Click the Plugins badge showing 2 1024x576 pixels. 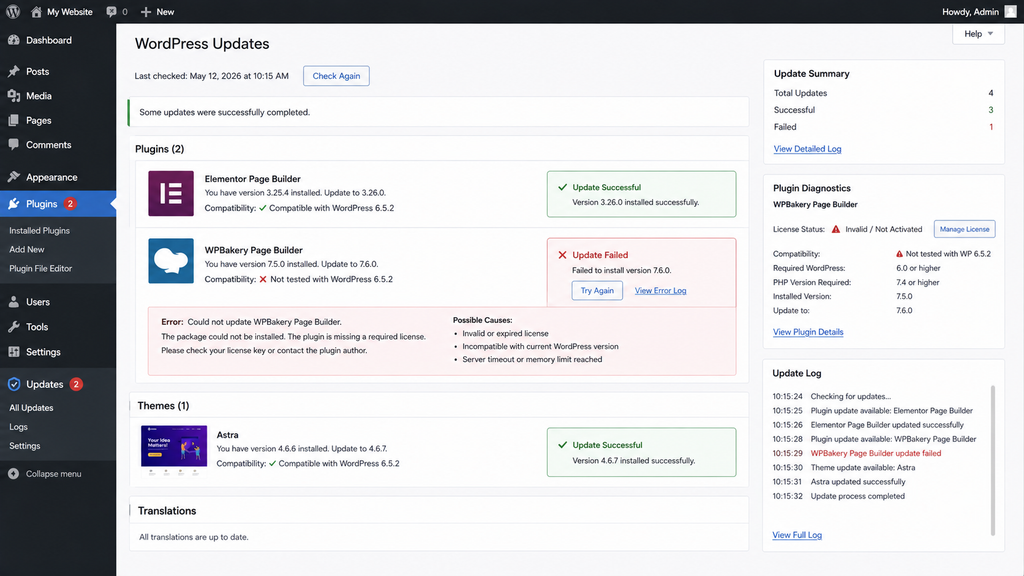70,204
